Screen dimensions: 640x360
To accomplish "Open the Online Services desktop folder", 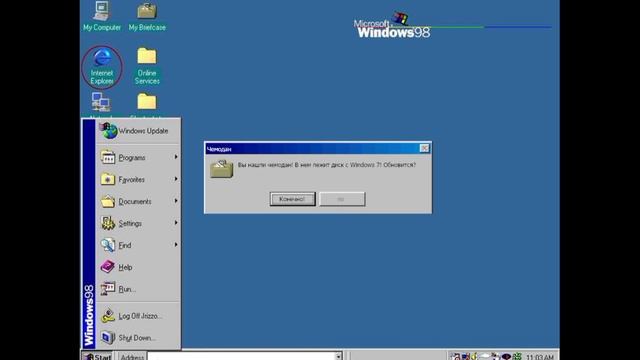I will click(147, 67).
